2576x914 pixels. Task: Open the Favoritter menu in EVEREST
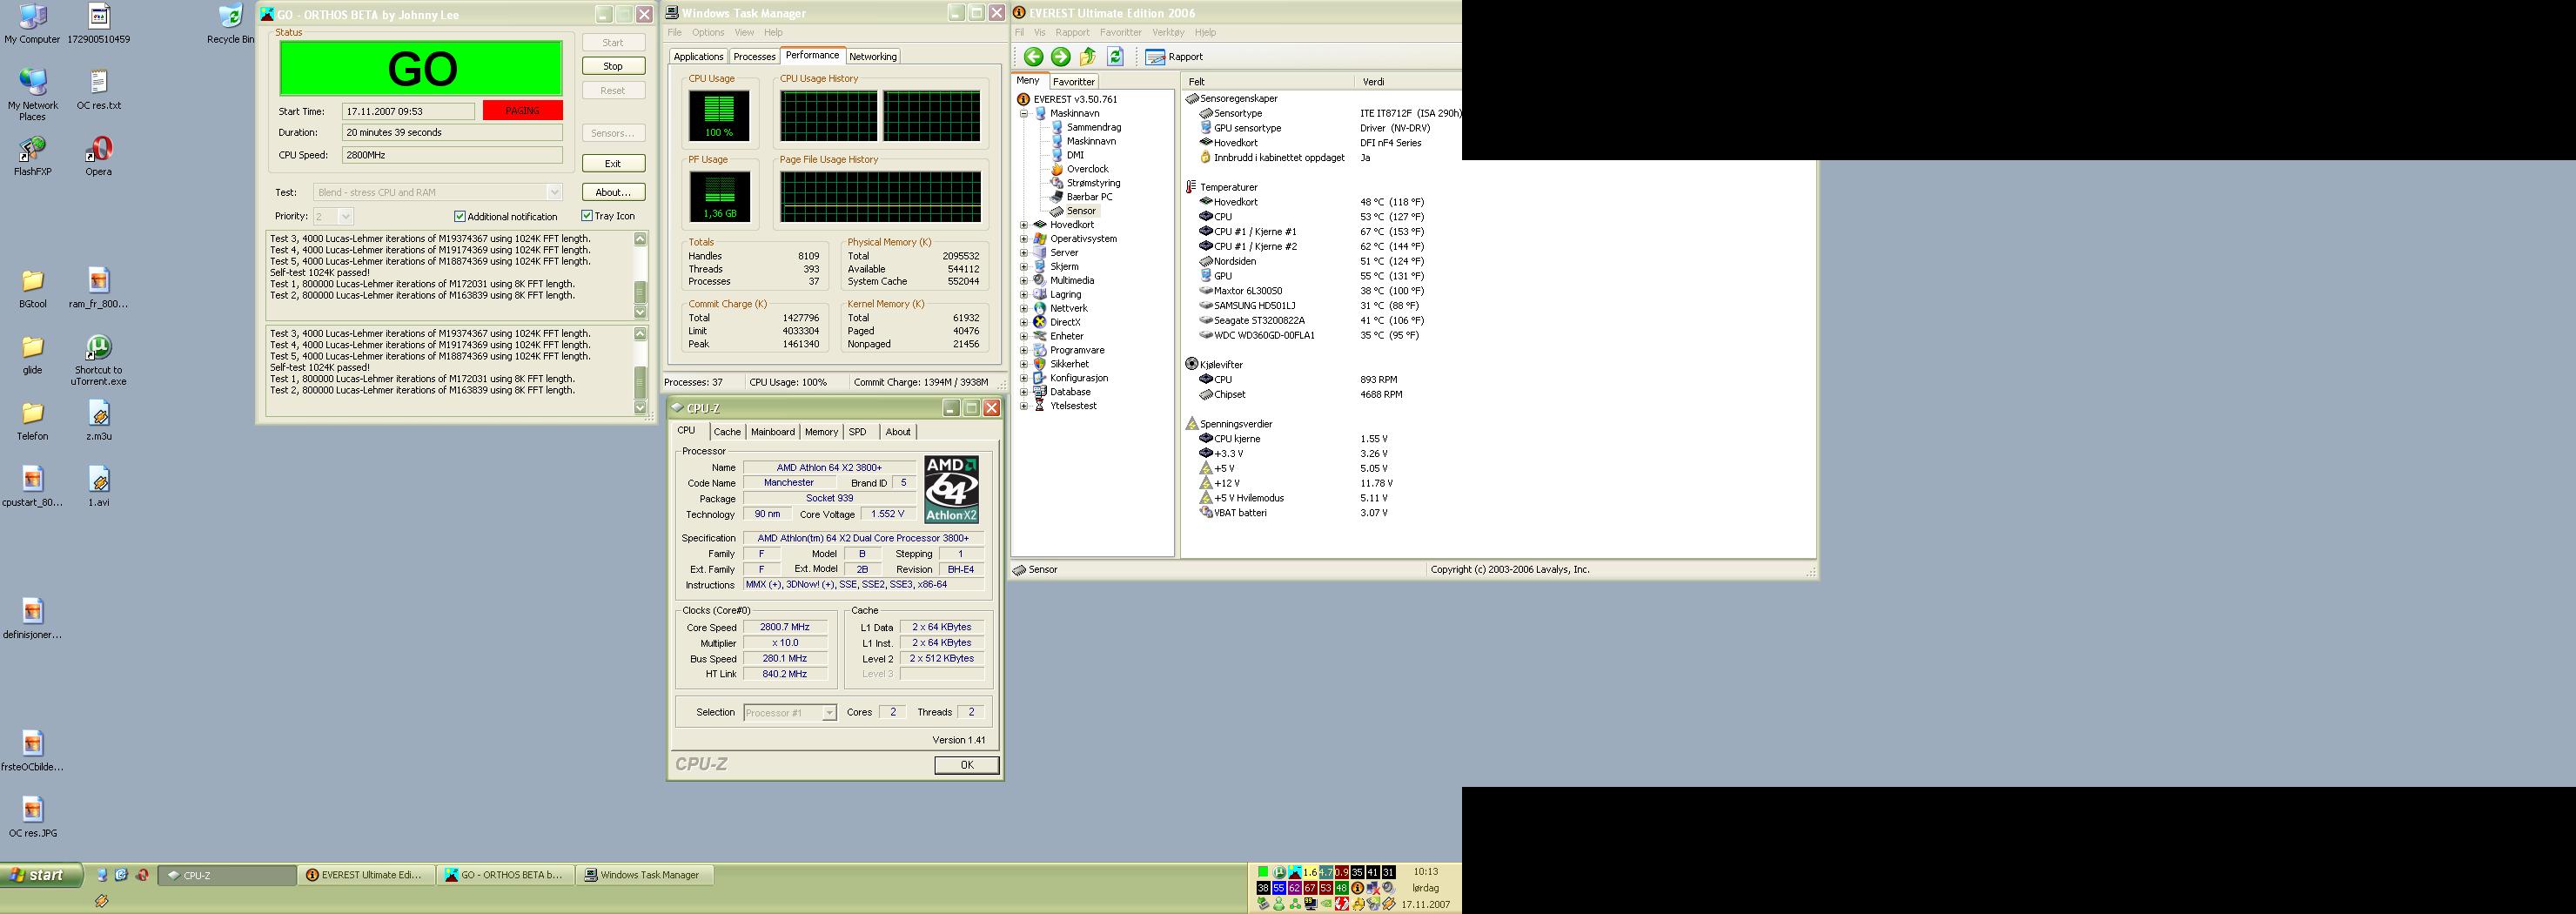[x=1121, y=32]
